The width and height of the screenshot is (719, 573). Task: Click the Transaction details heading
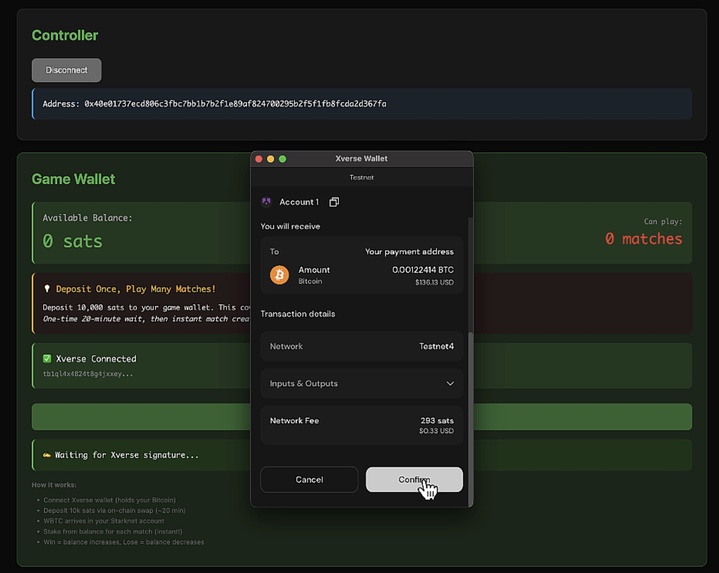pyautogui.click(x=298, y=314)
